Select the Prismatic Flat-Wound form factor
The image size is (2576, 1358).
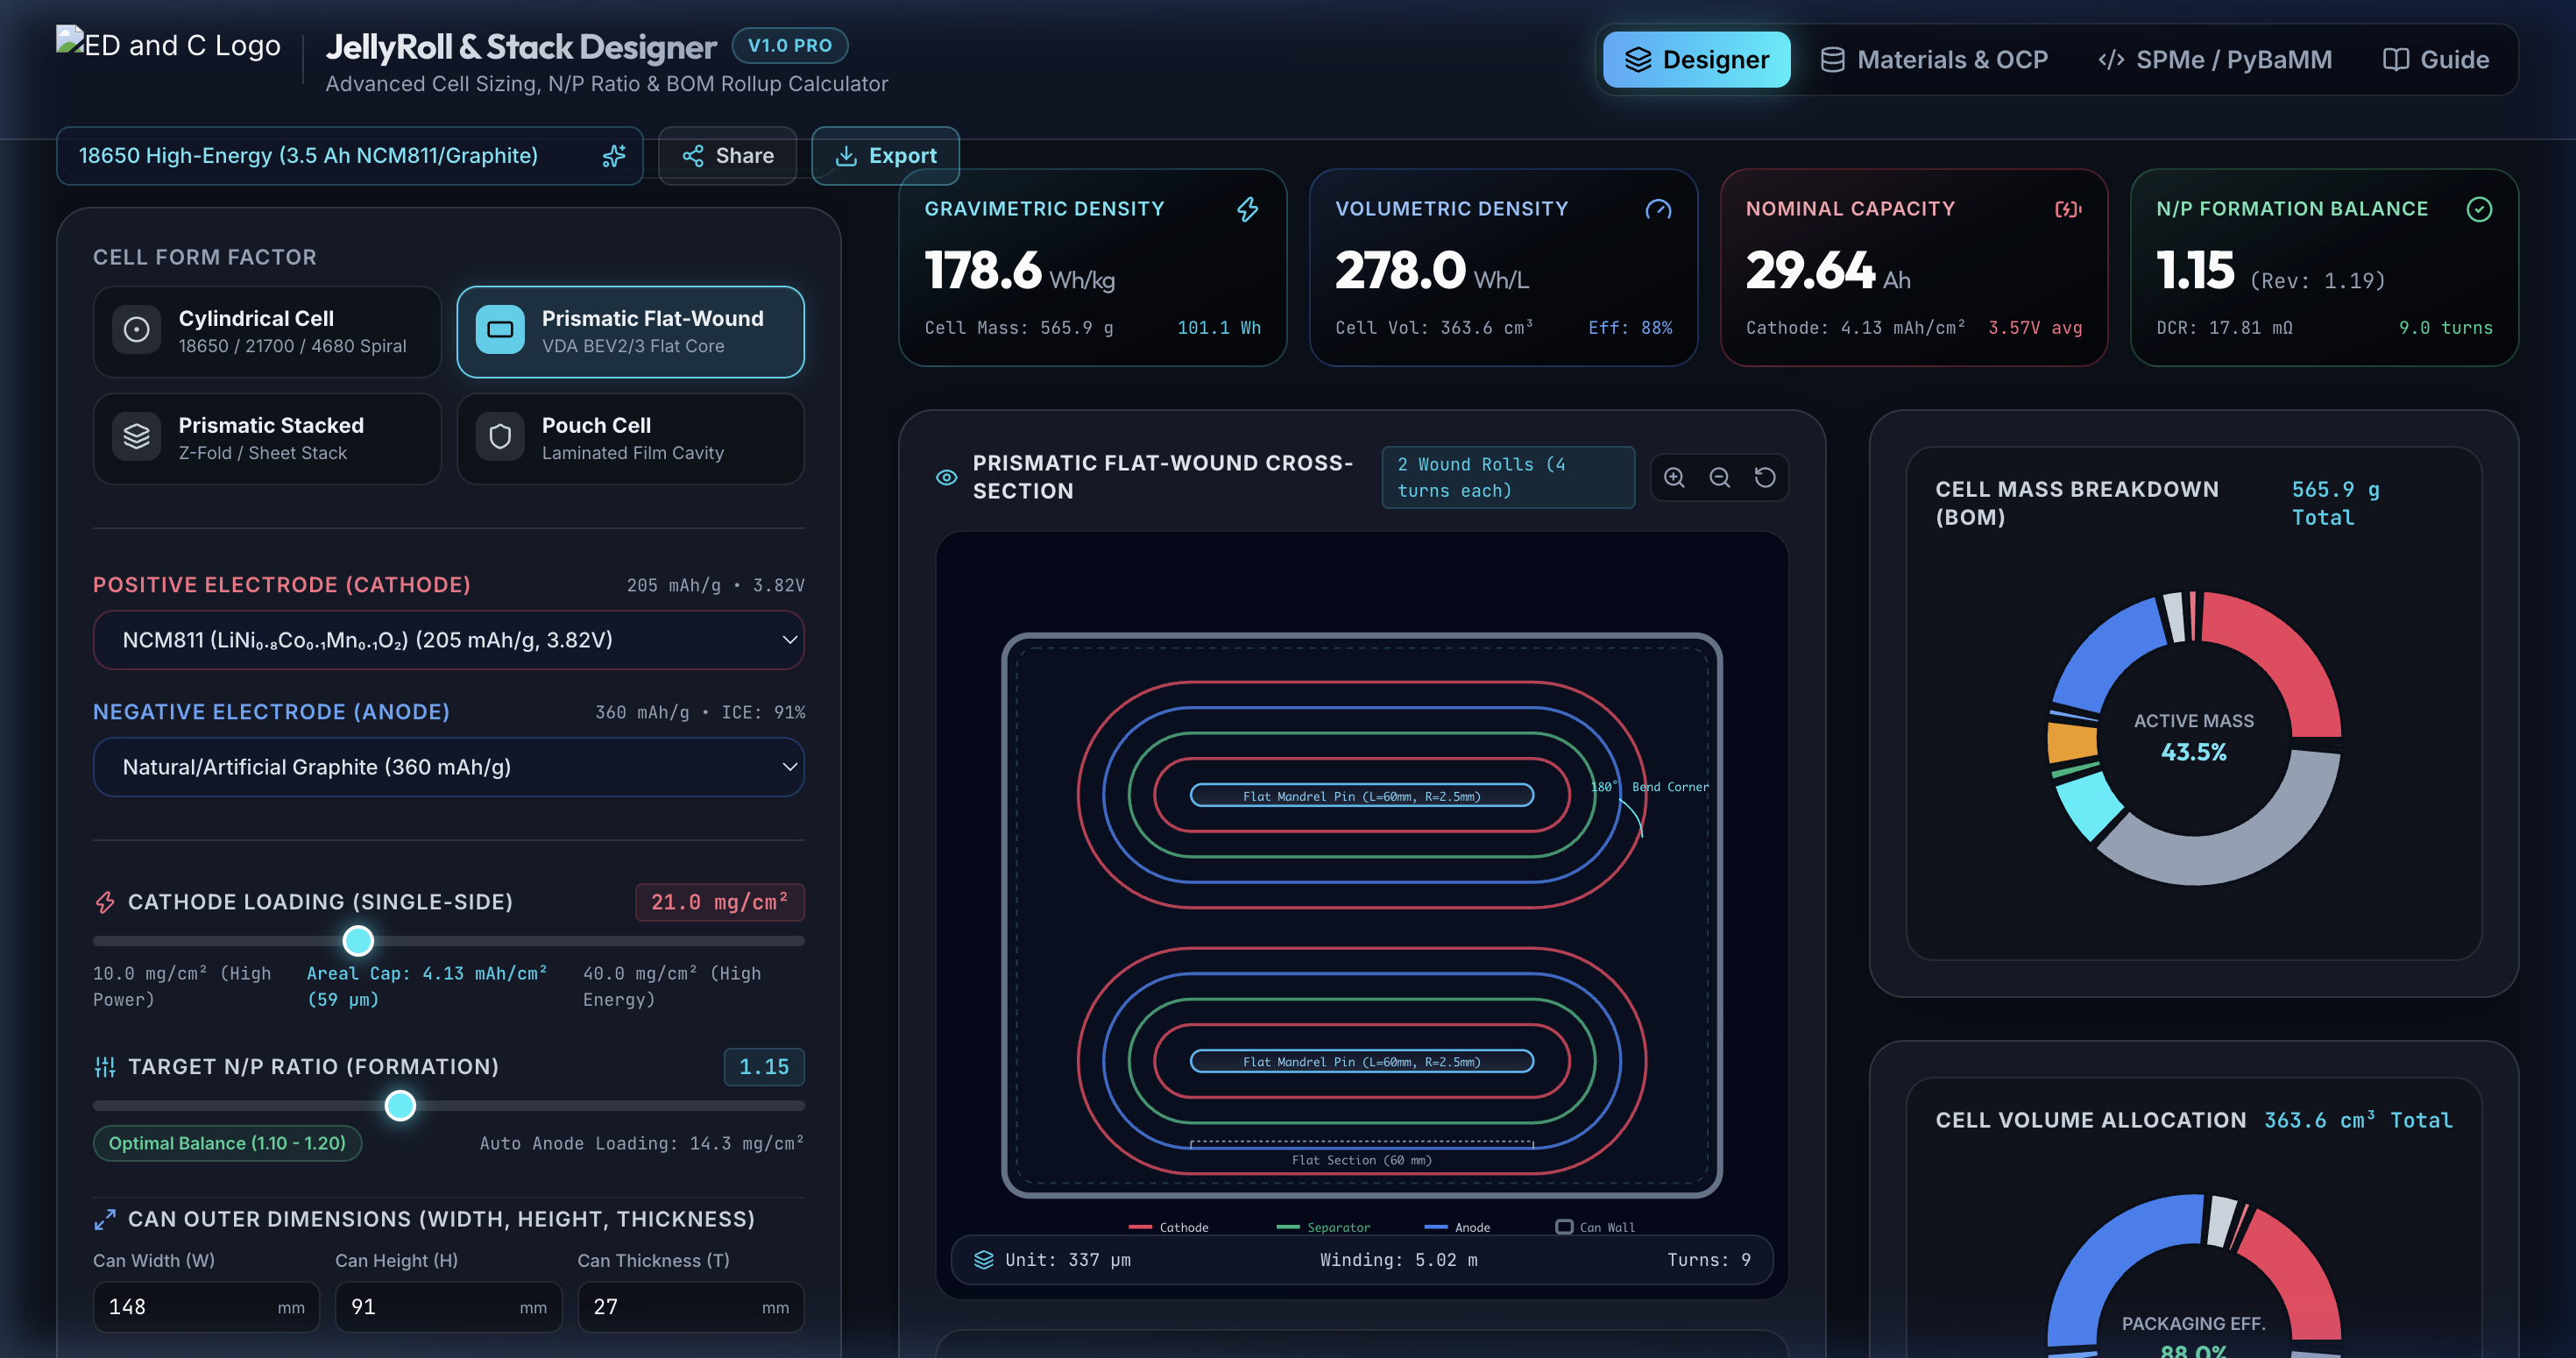pos(630,332)
